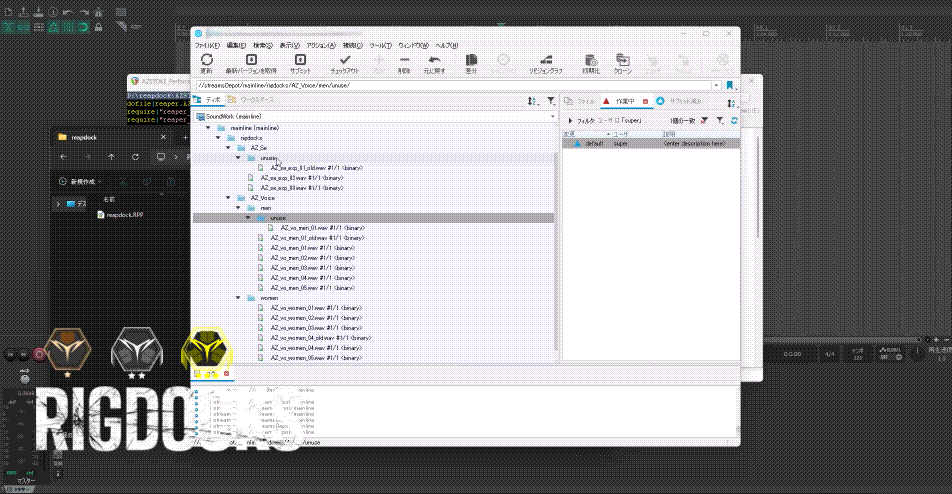The image size is (952, 494).
Task: Open the Revision Graph toolbar icon
Action: 545,61
